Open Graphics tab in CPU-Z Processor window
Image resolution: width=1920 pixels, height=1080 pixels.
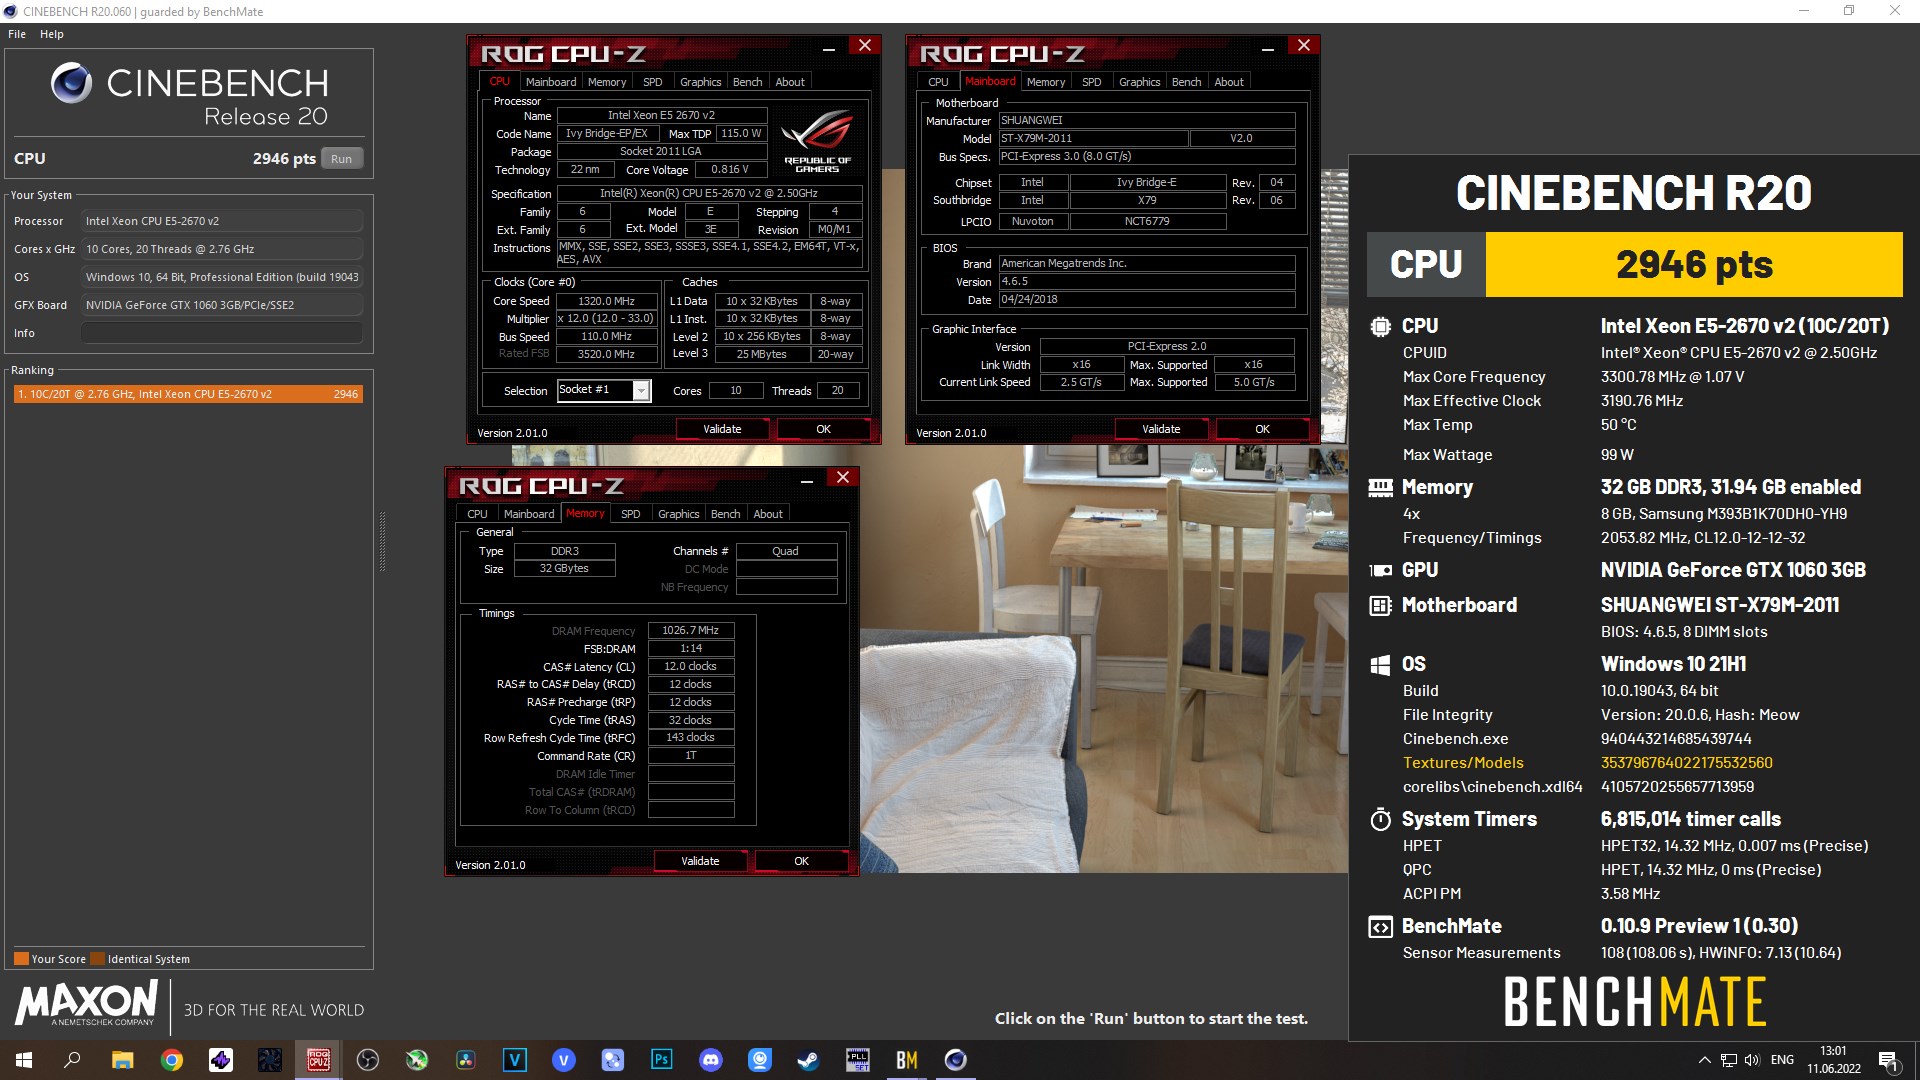click(700, 82)
